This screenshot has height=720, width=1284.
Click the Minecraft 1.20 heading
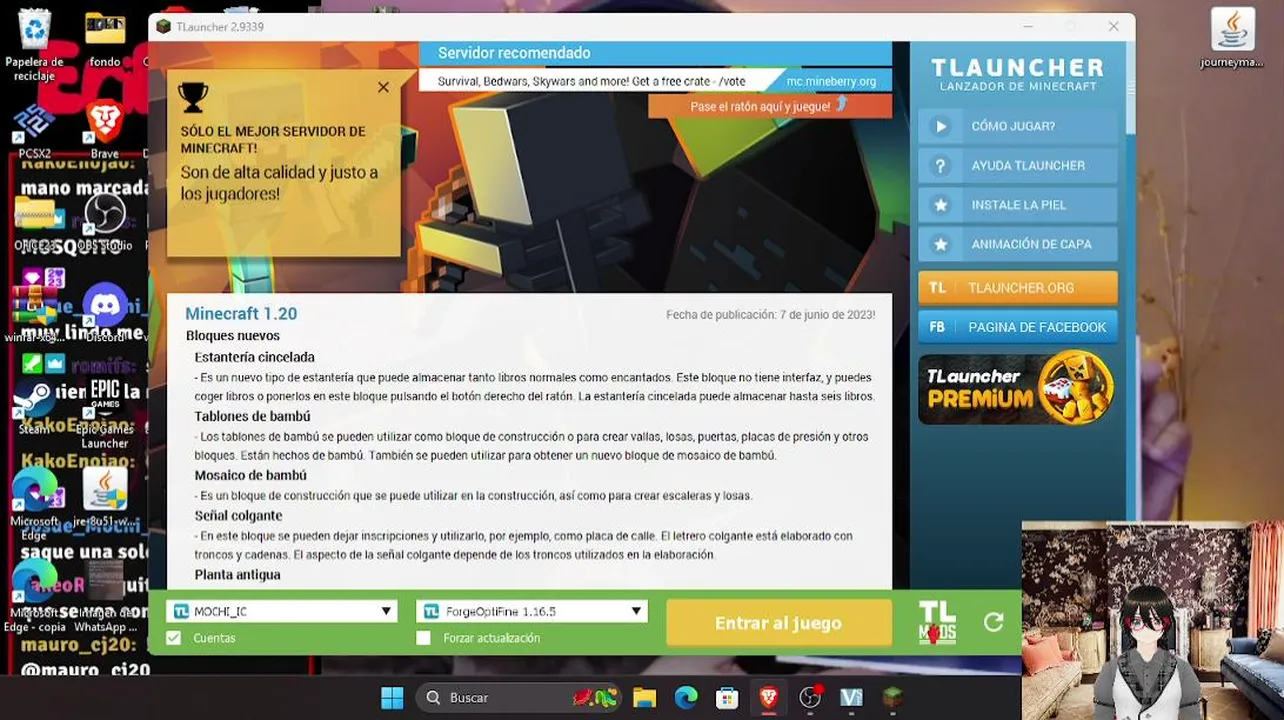pos(241,314)
